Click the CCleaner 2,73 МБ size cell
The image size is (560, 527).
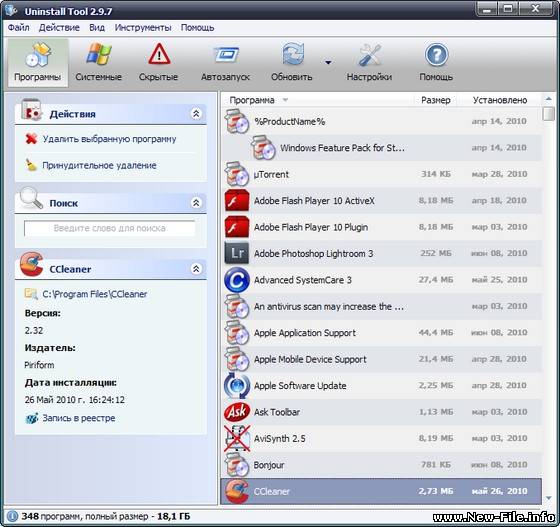[x=436, y=491]
